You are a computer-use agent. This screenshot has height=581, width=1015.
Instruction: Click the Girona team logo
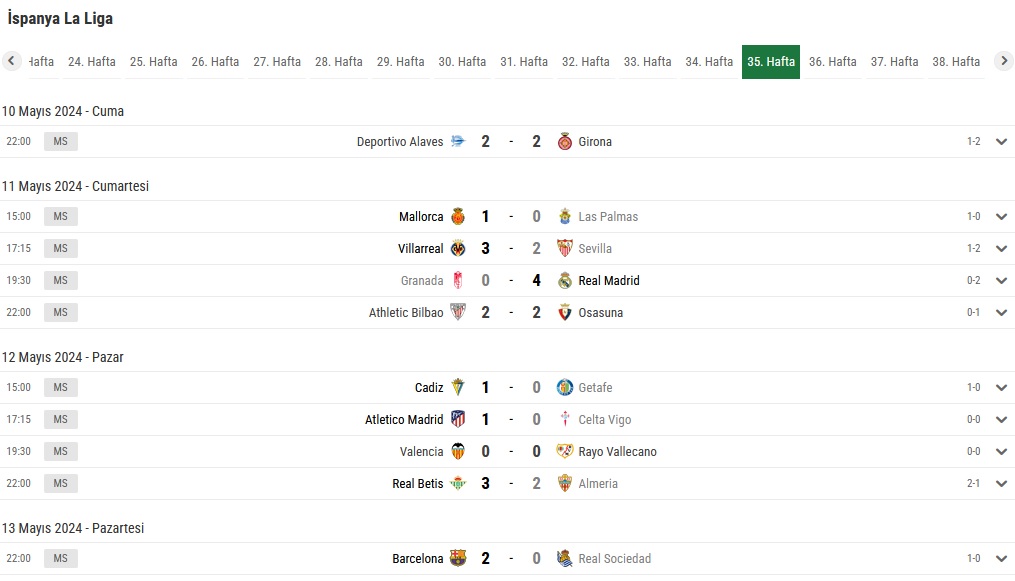pos(564,142)
